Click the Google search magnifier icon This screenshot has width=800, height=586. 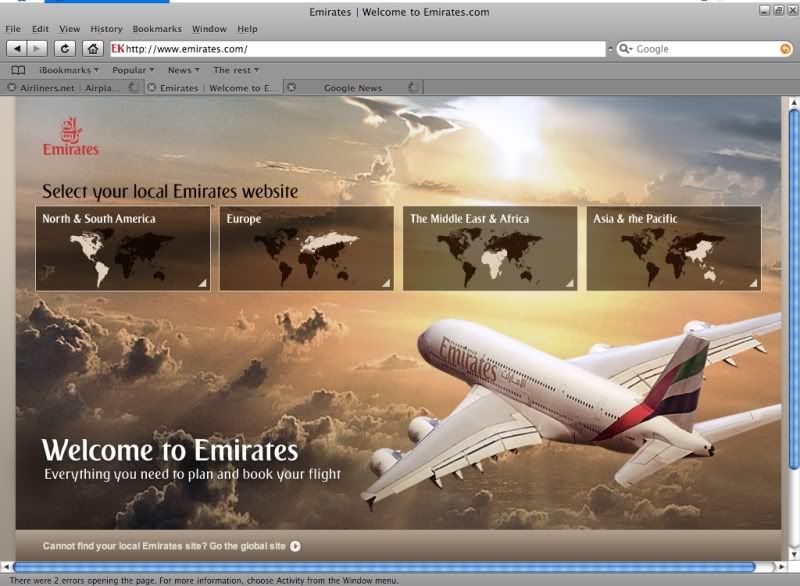pos(625,49)
